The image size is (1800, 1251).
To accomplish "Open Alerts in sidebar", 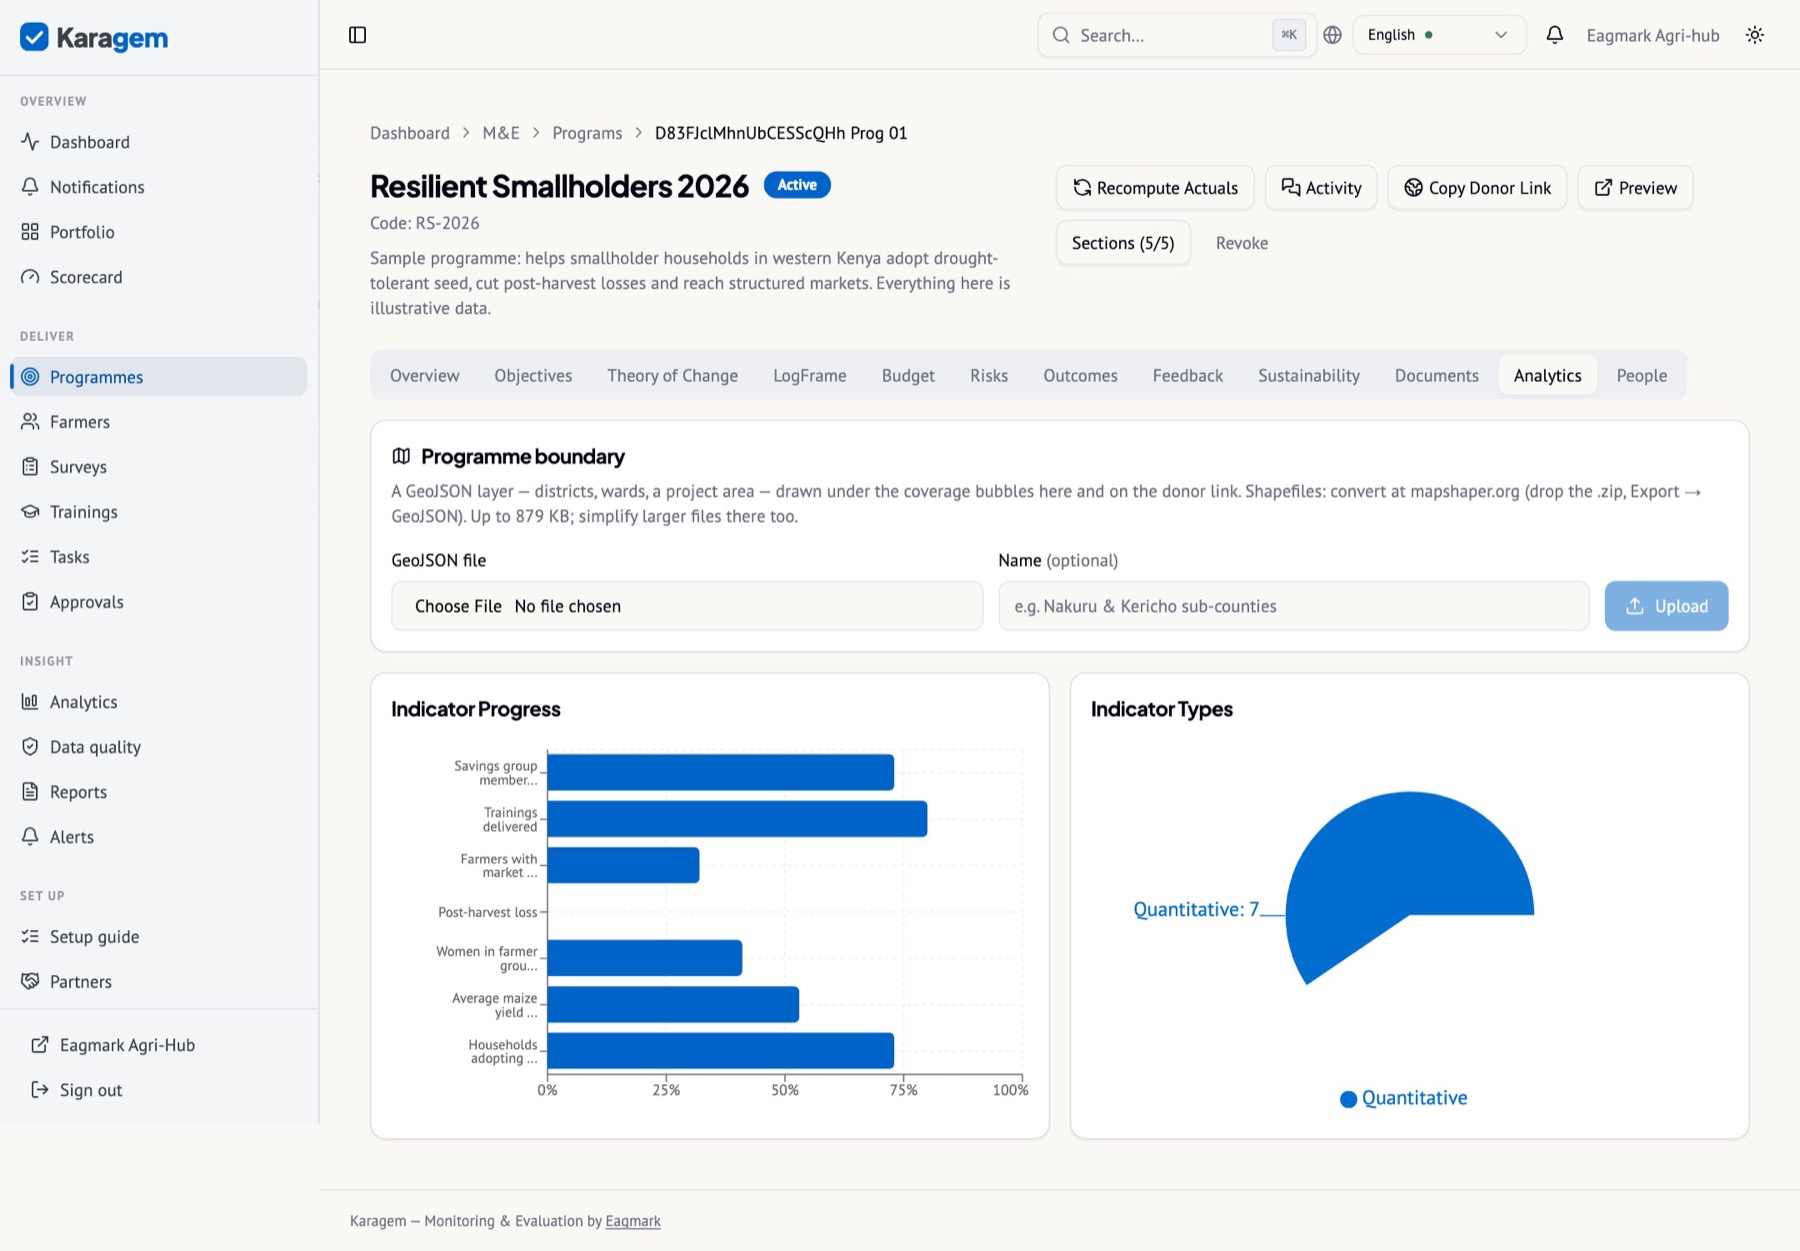I will pos(159,837).
